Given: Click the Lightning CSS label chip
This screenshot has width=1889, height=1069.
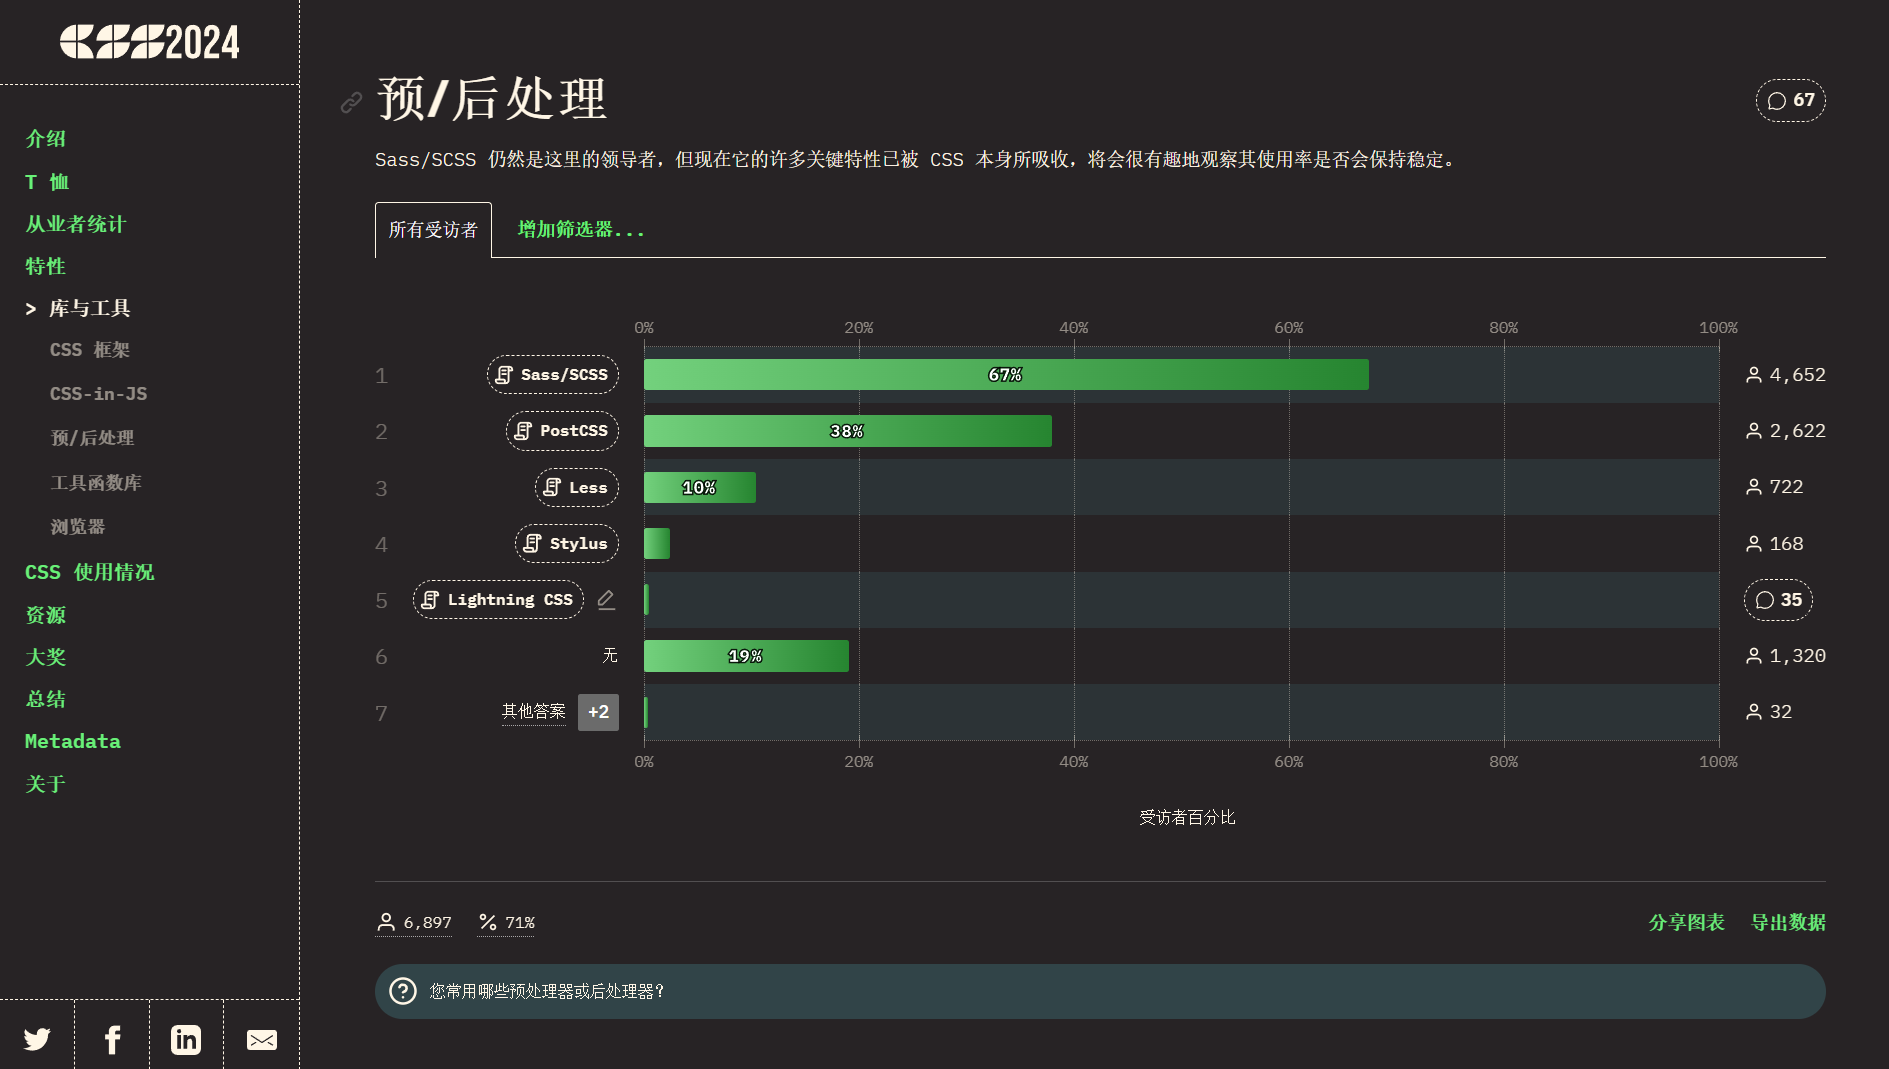Looking at the screenshot, I should tap(498, 600).
